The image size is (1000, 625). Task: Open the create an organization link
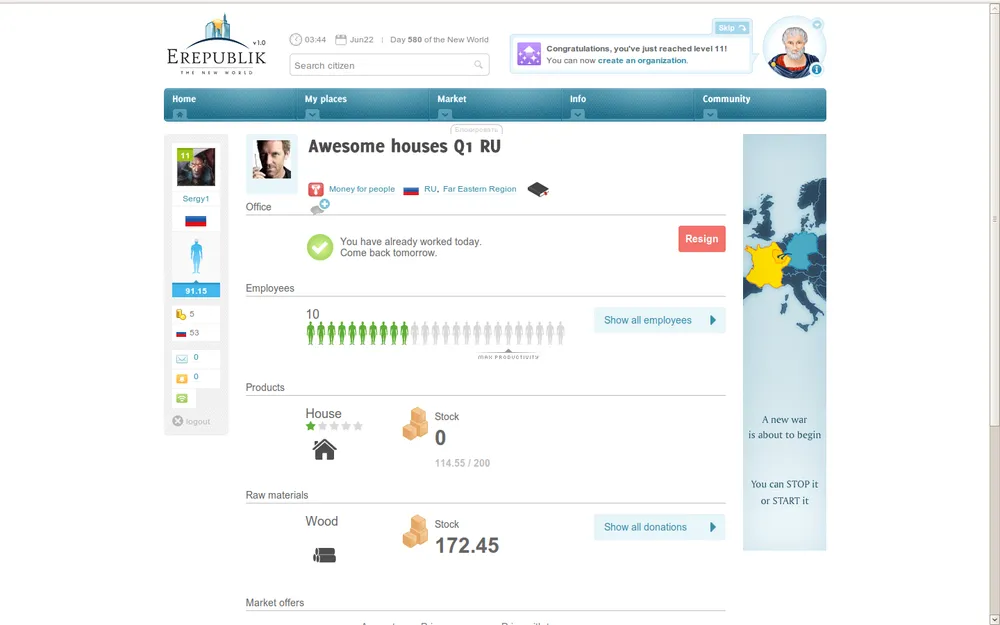click(x=642, y=61)
